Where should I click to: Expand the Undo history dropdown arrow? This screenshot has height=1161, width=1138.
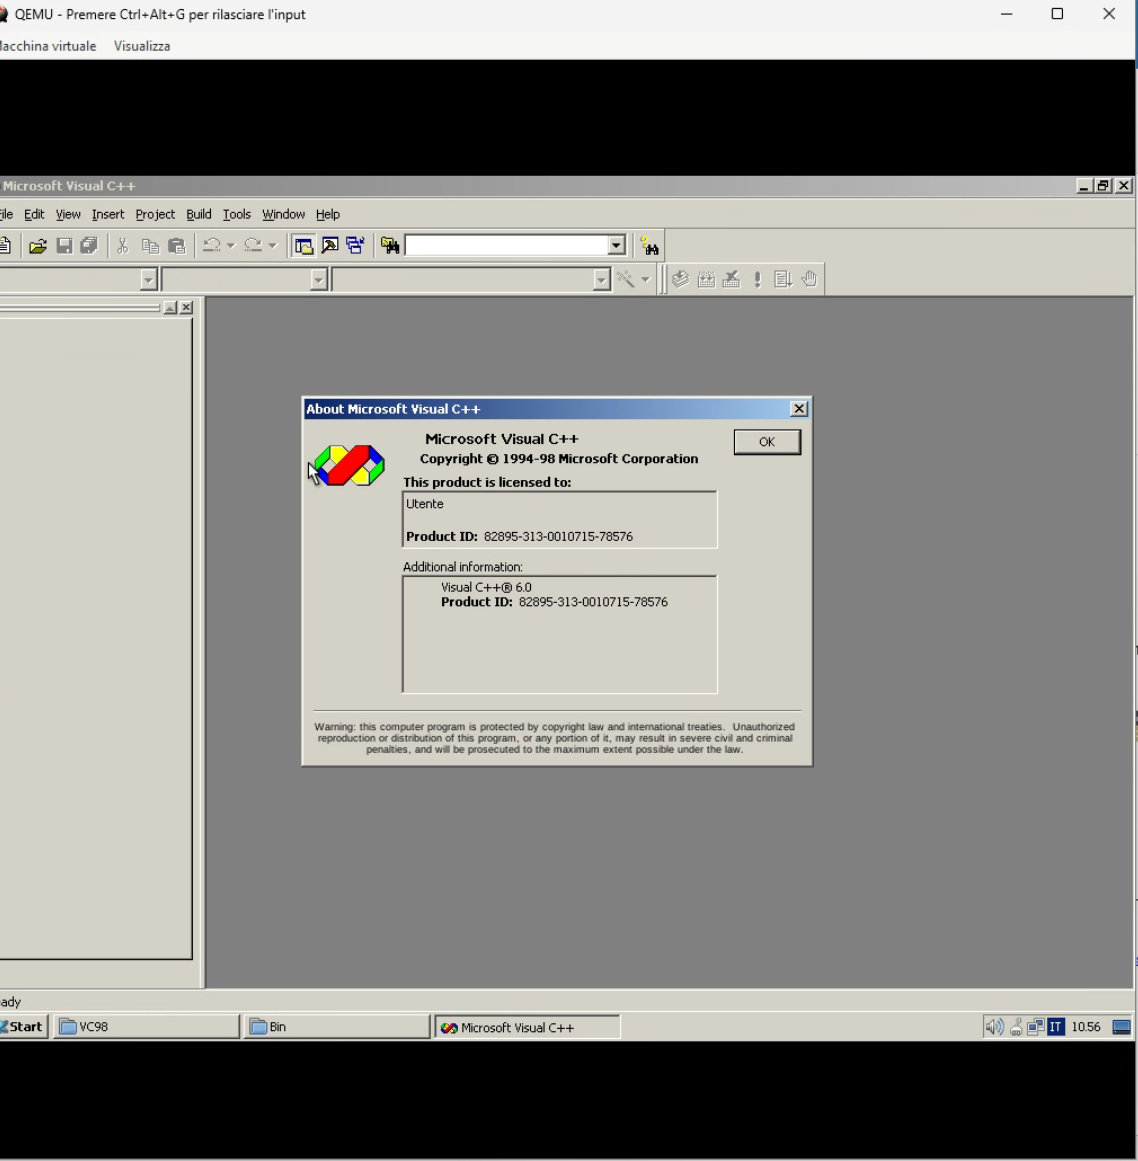click(x=231, y=246)
